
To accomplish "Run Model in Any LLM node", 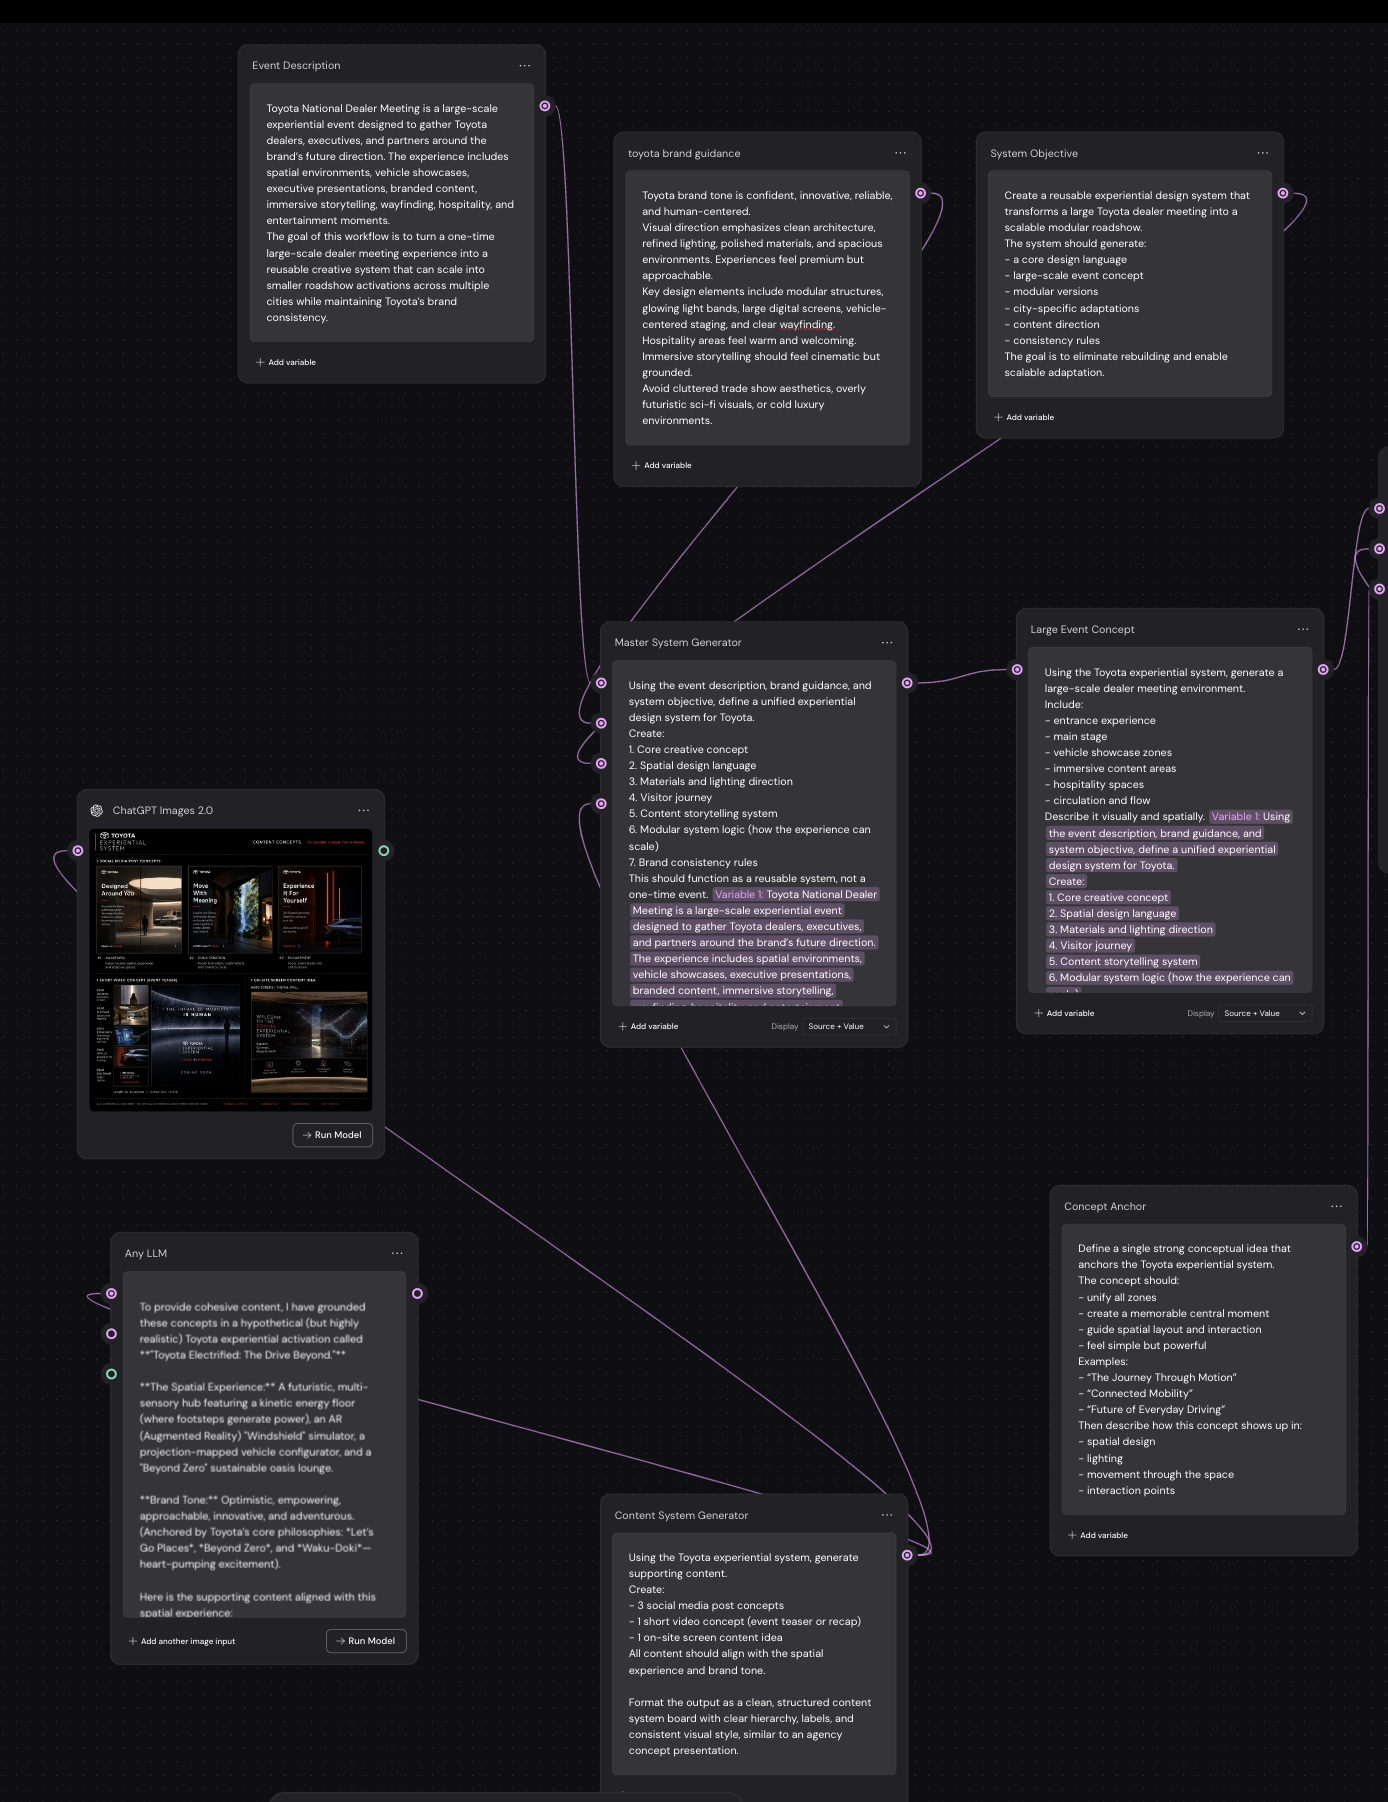I will pyautogui.click(x=366, y=1641).
